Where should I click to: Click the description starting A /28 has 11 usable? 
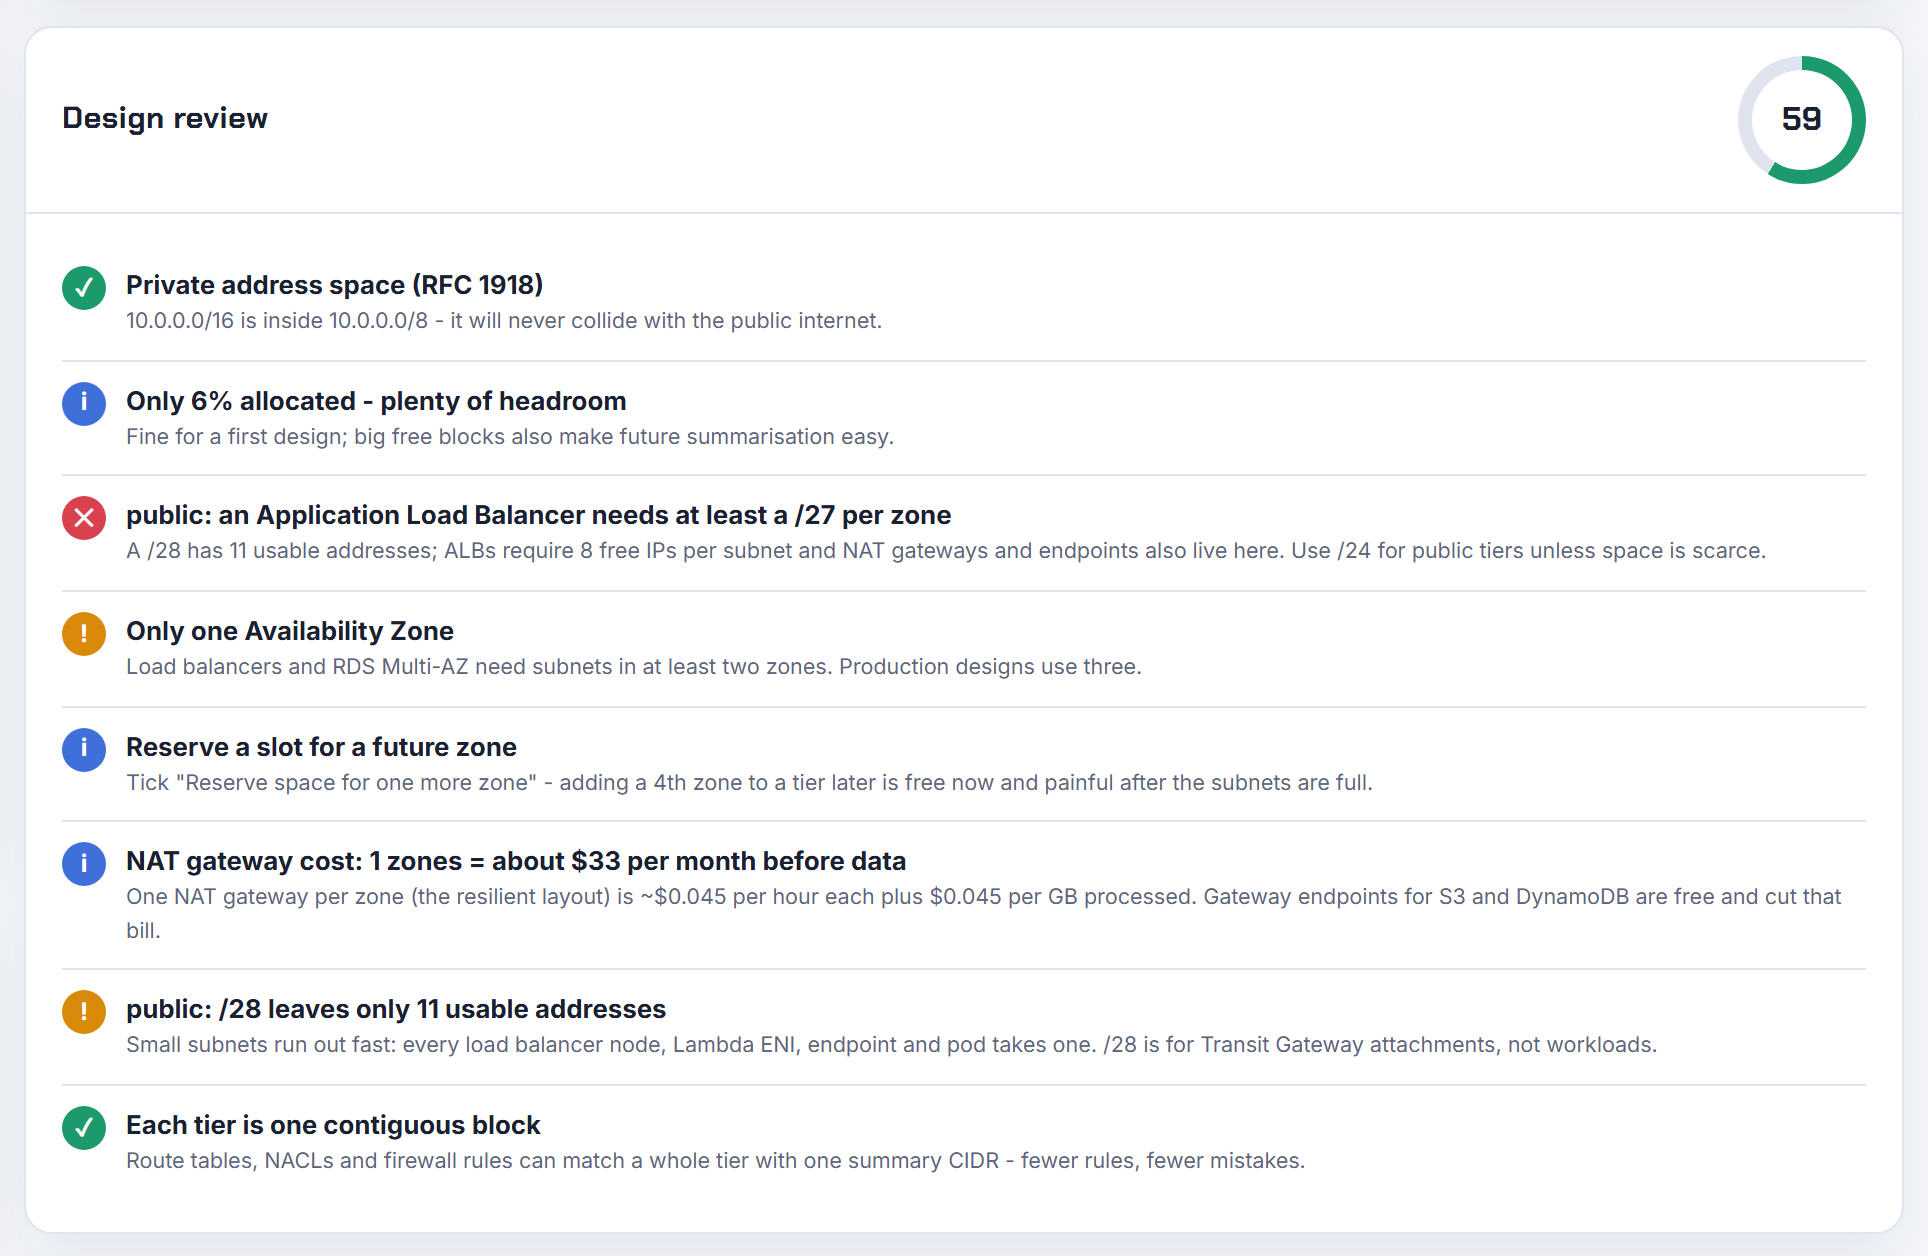pyautogui.click(x=946, y=551)
